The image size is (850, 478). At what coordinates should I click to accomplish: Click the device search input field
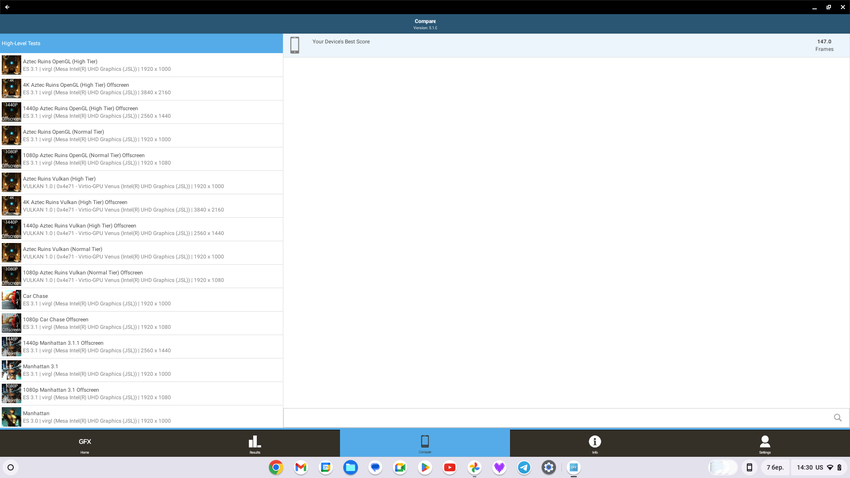tap(555, 418)
